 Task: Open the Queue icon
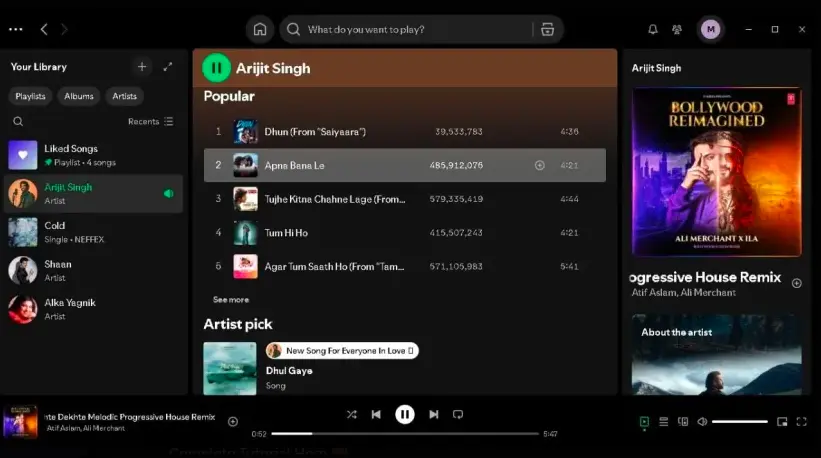coord(663,422)
